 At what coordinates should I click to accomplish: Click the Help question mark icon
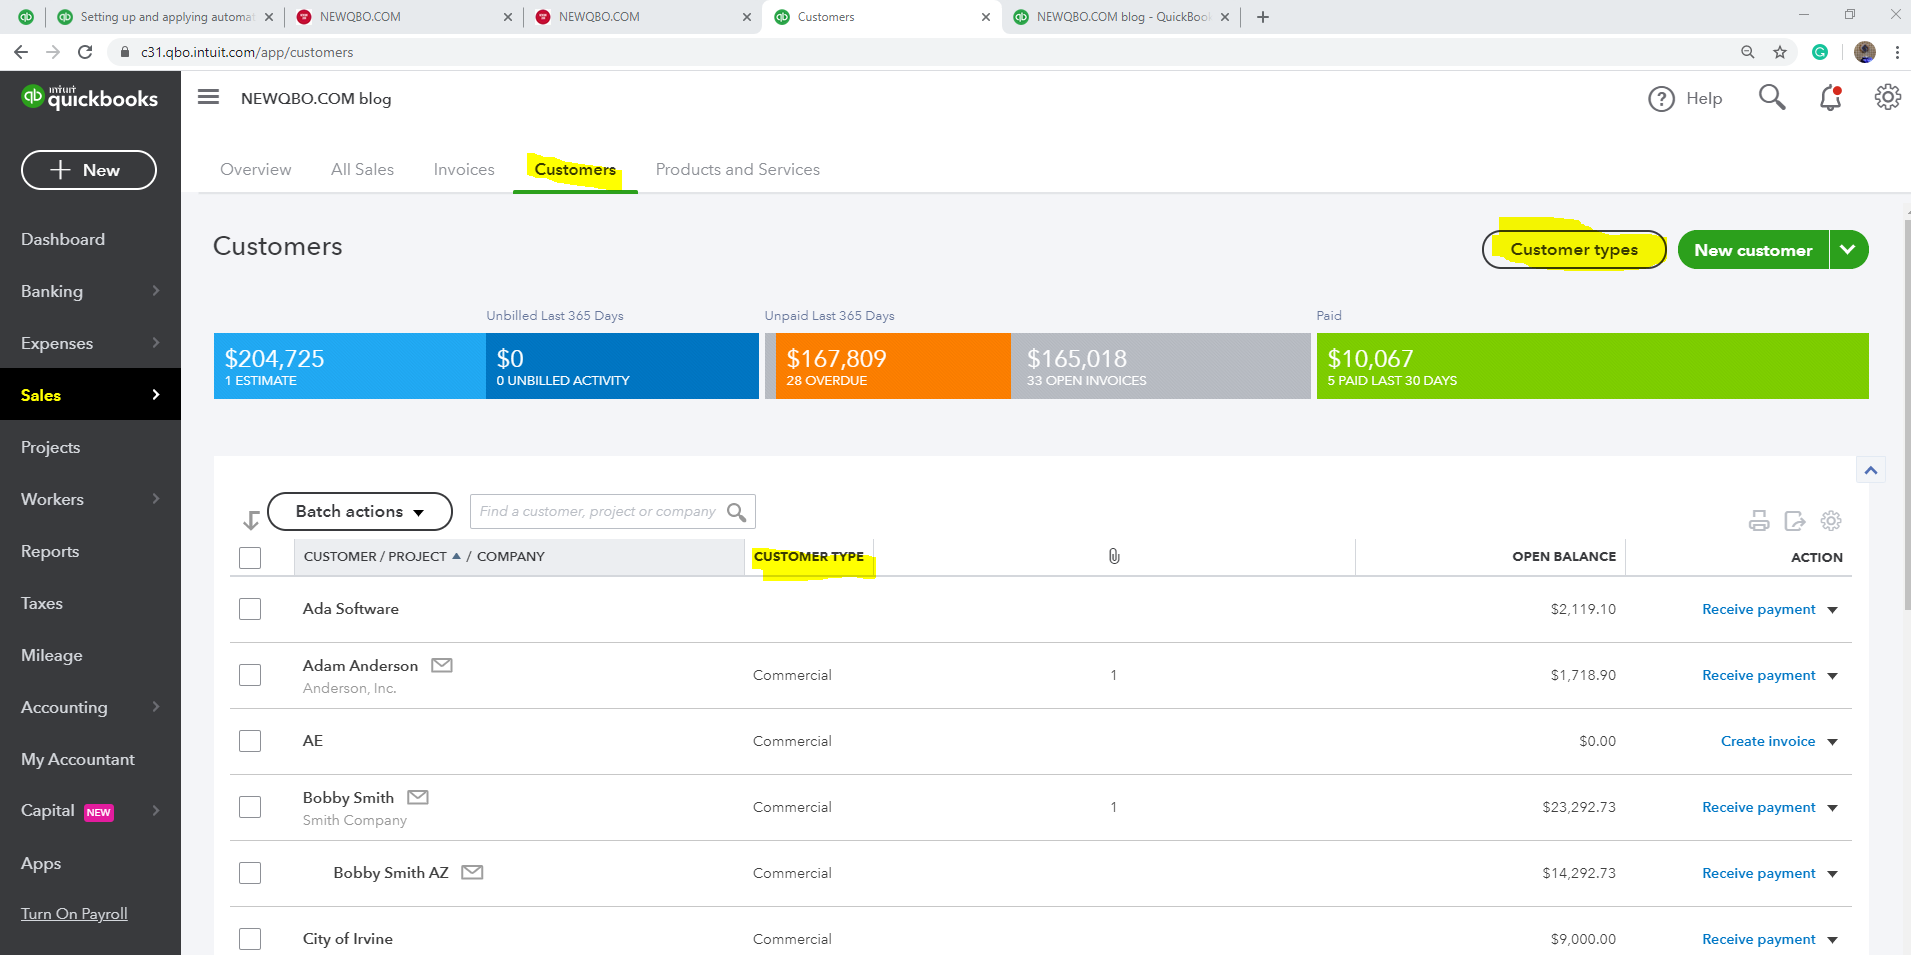point(1661,98)
